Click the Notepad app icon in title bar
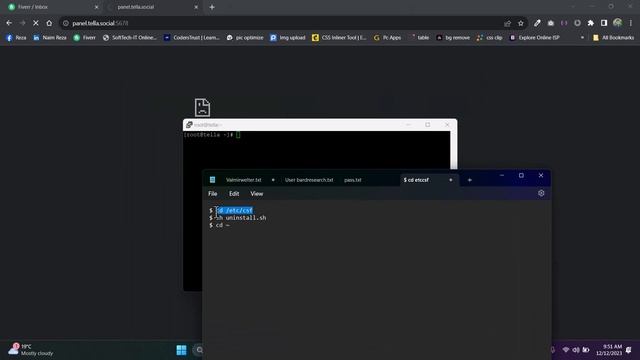 [x=212, y=180]
